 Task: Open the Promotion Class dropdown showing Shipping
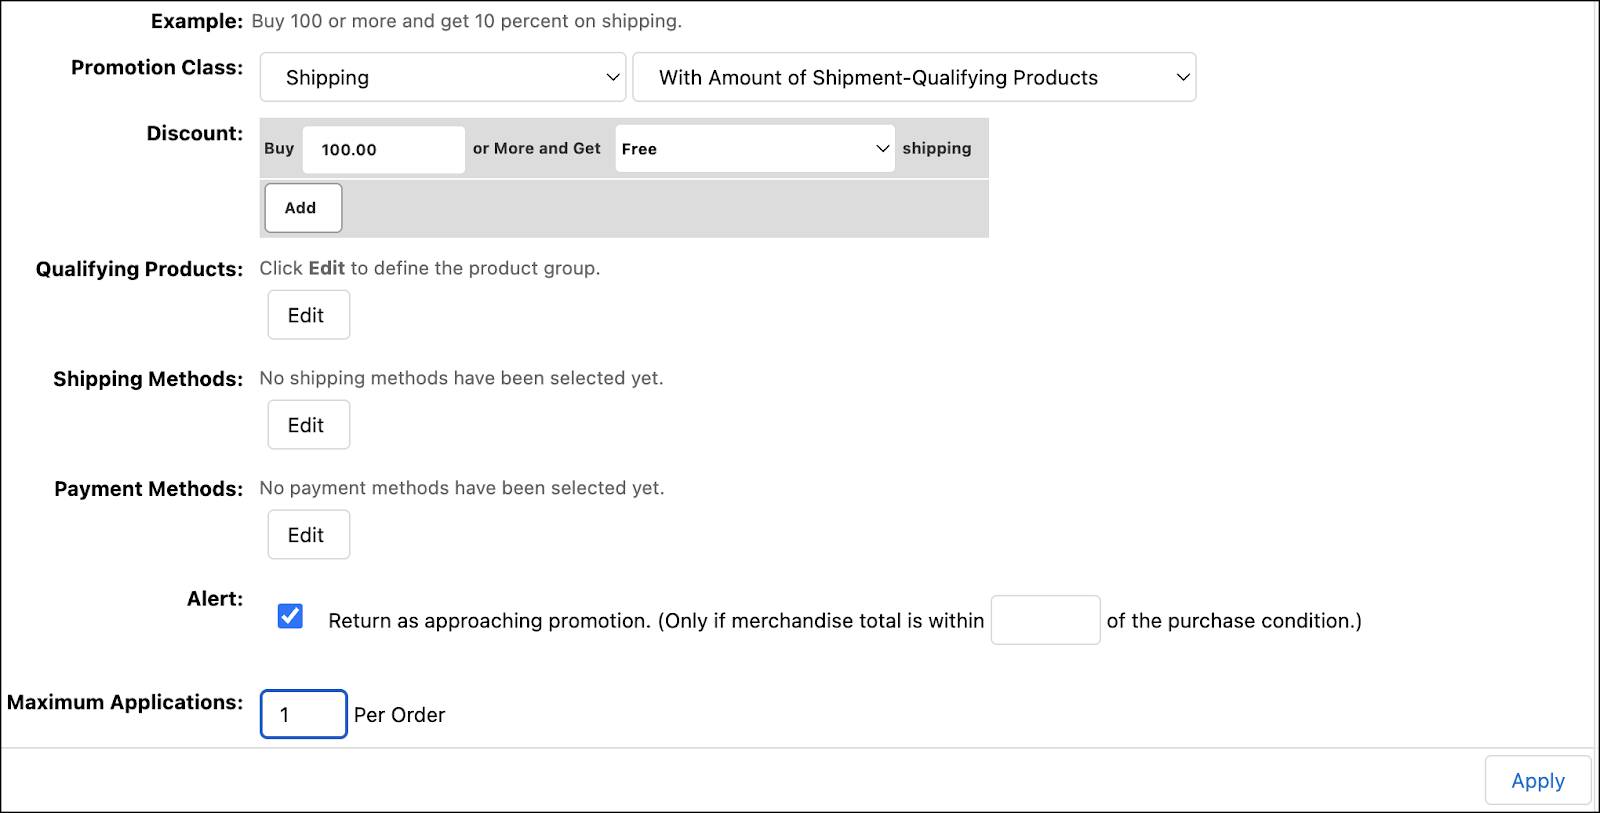pos(440,77)
